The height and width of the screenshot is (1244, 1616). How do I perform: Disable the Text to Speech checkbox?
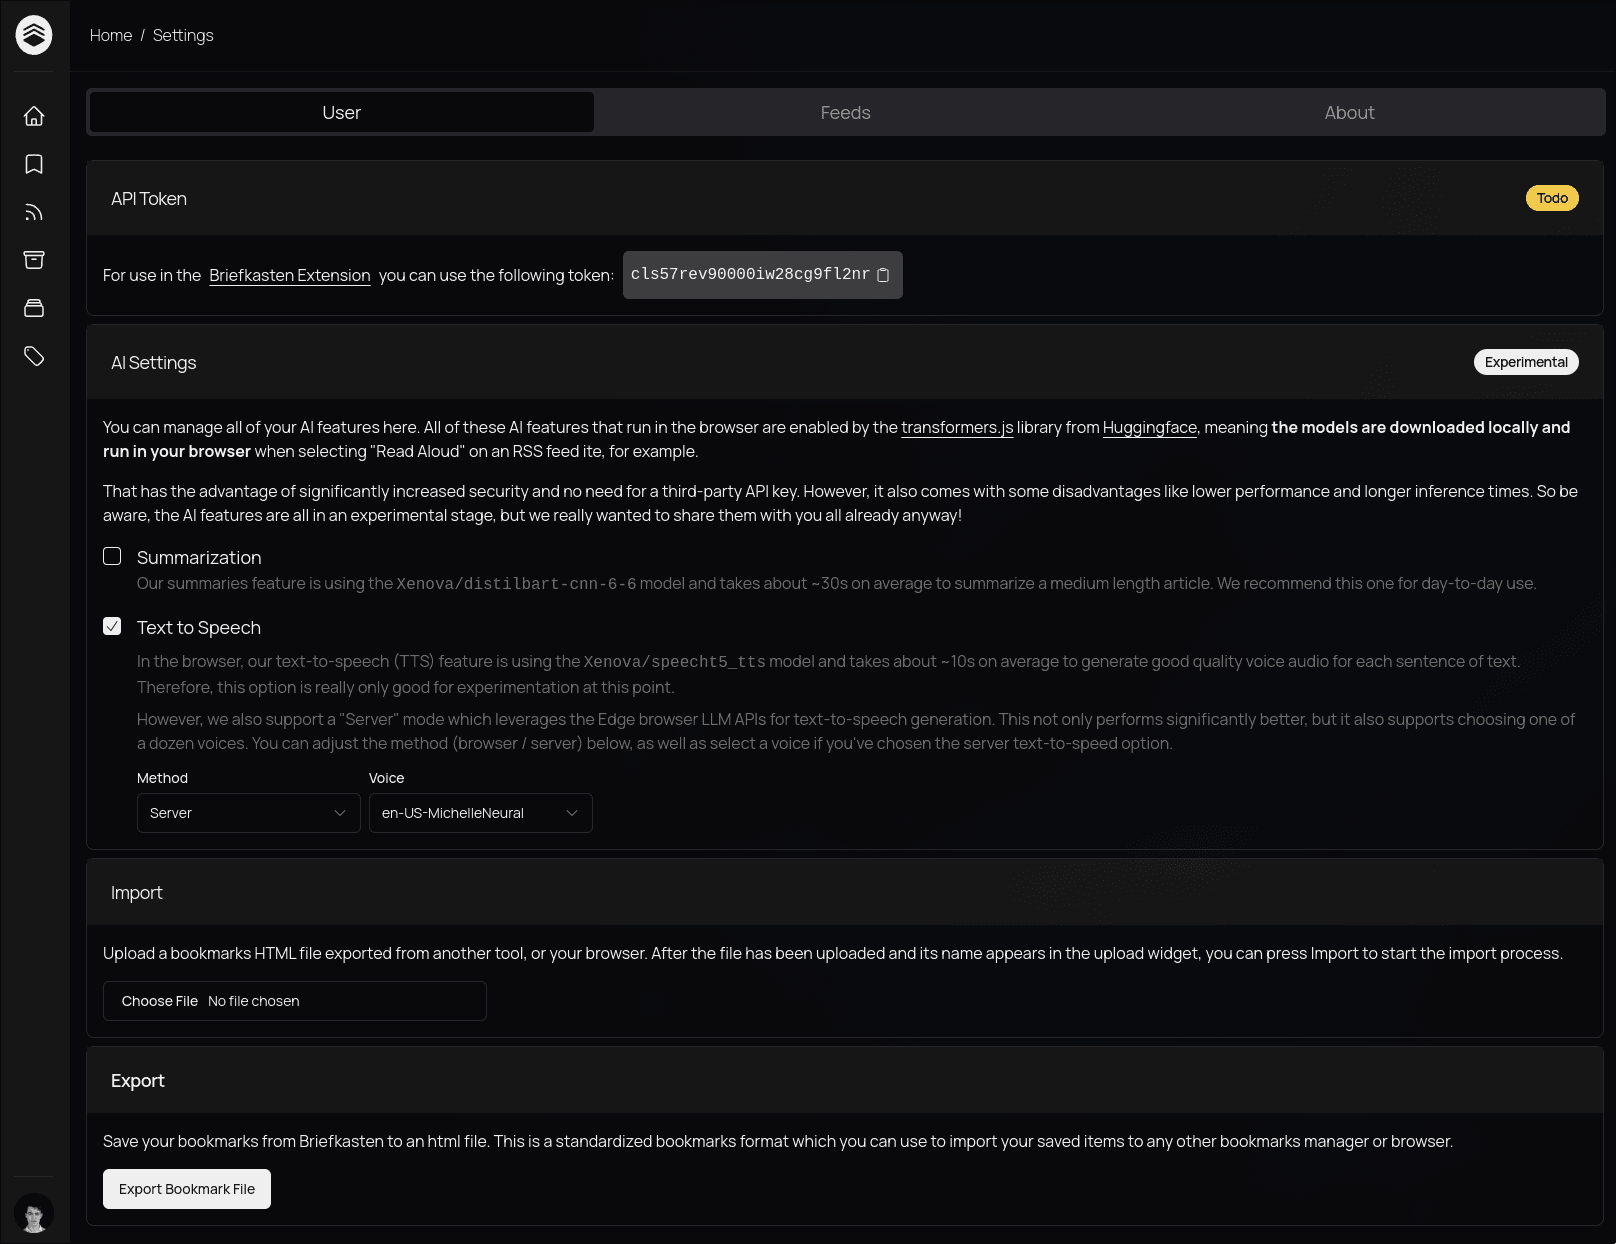[x=112, y=626]
